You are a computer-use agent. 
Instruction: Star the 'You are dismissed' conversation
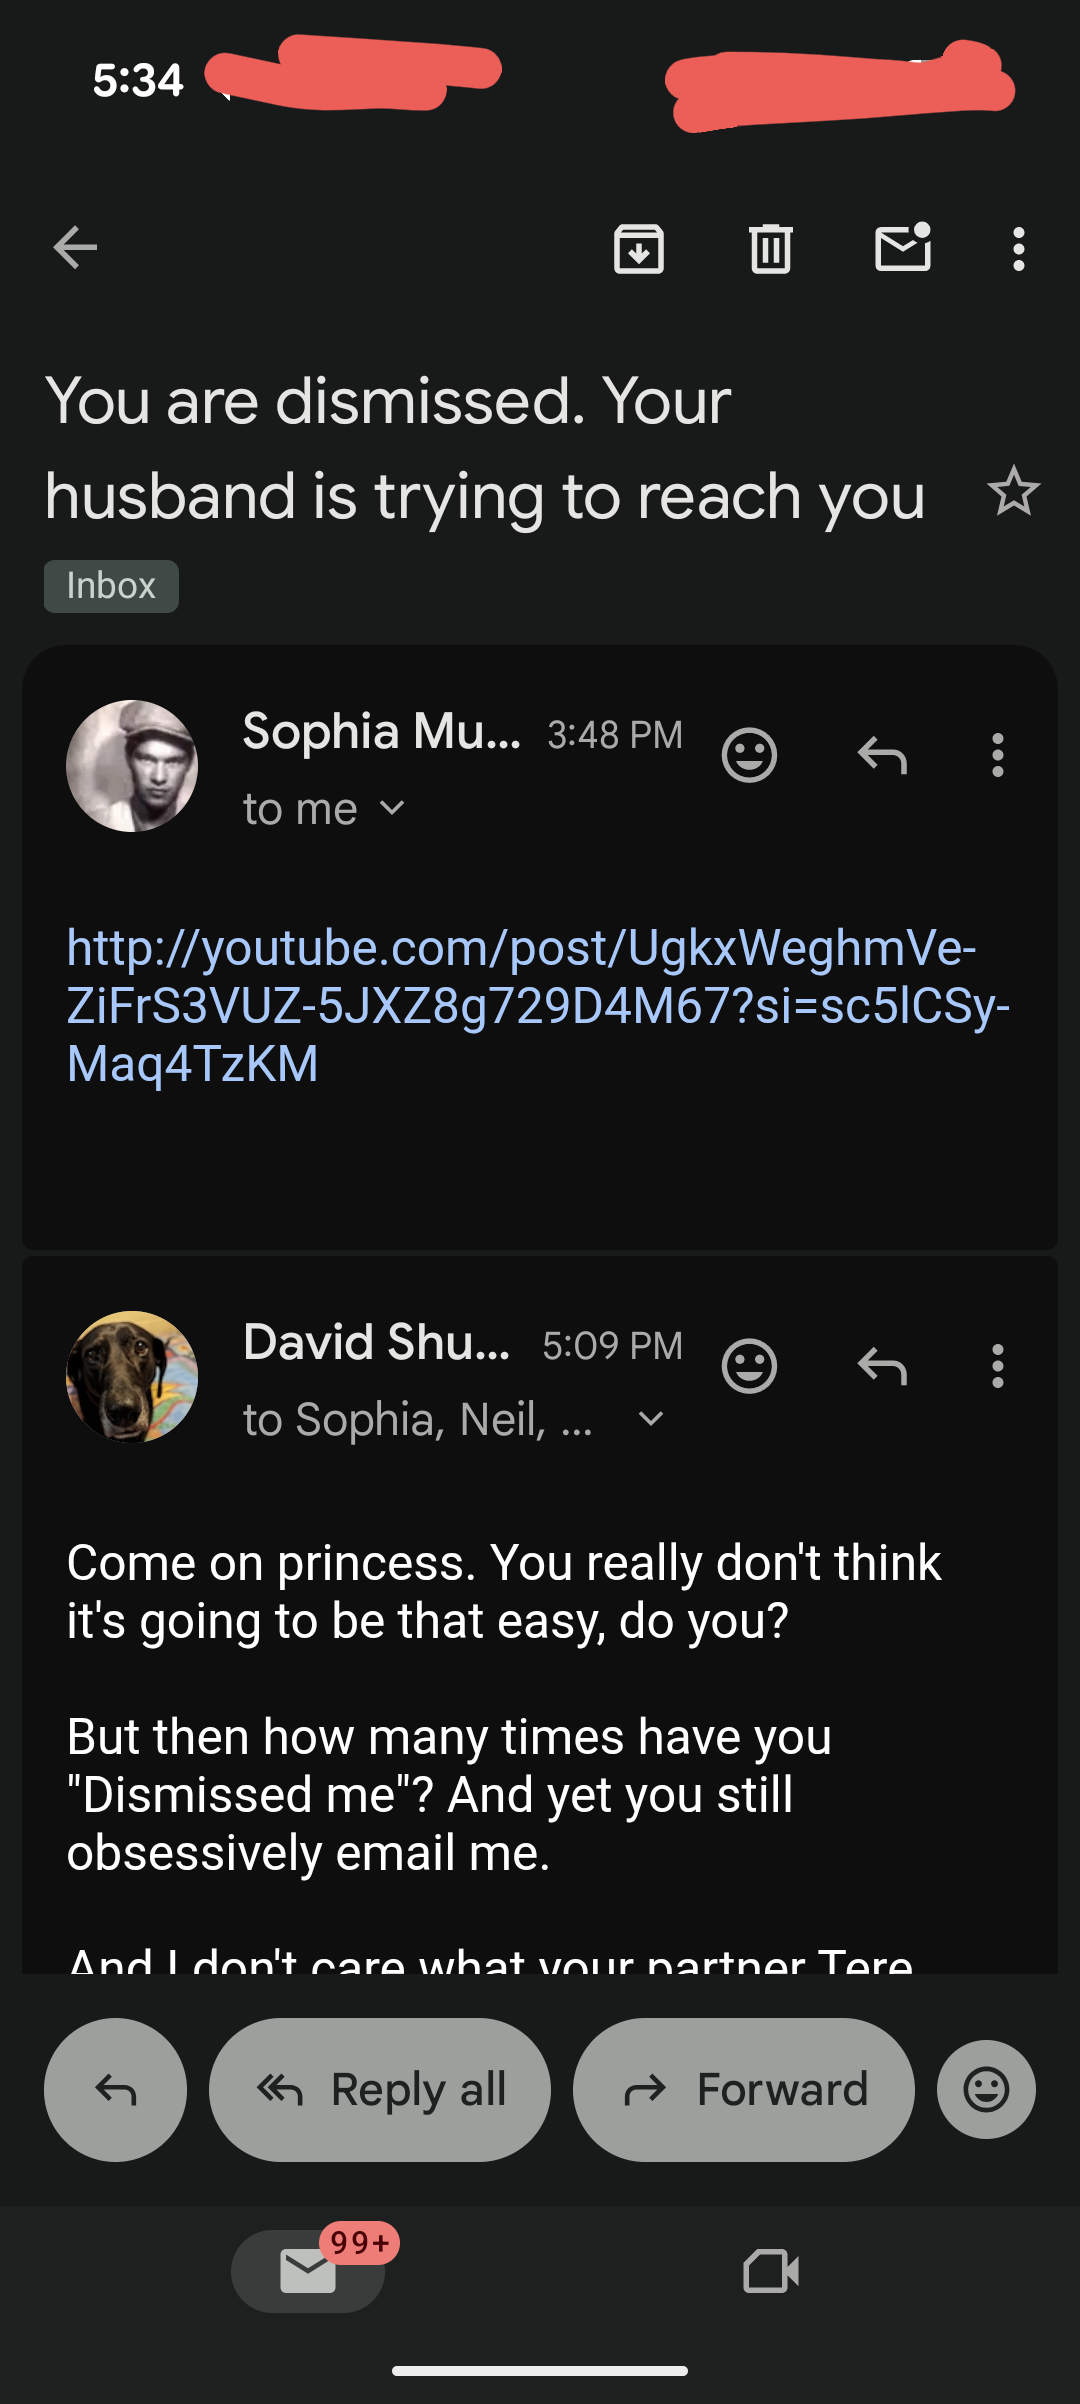tap(1014, 491)
